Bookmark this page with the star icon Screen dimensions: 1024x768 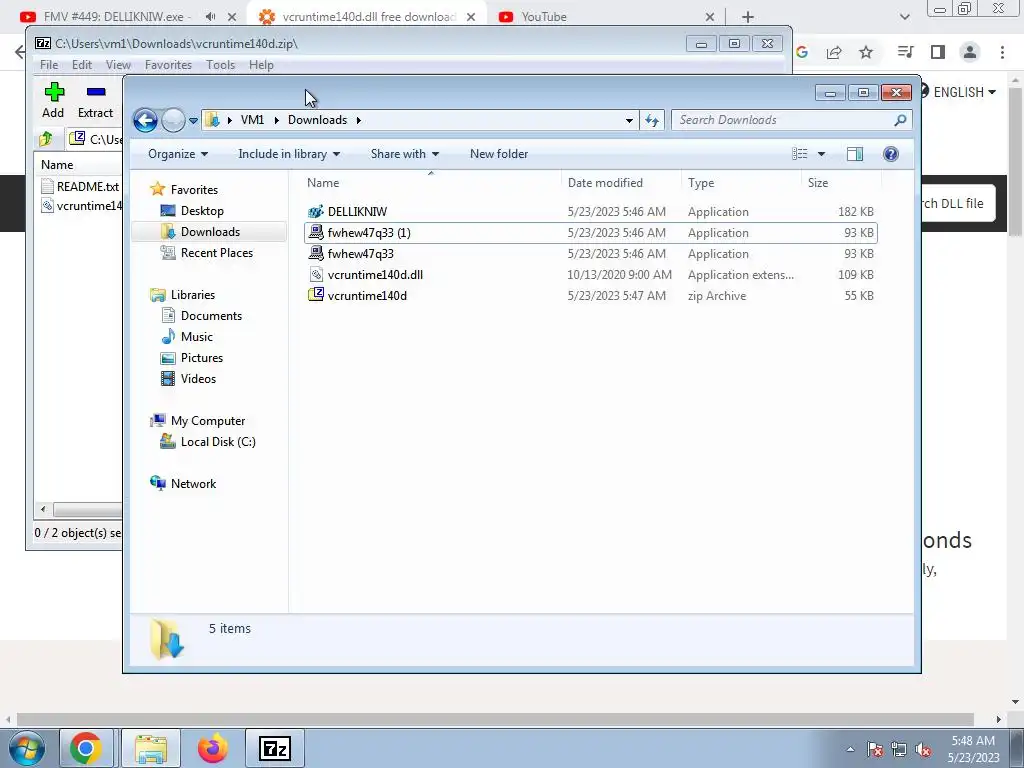(866, 52)
